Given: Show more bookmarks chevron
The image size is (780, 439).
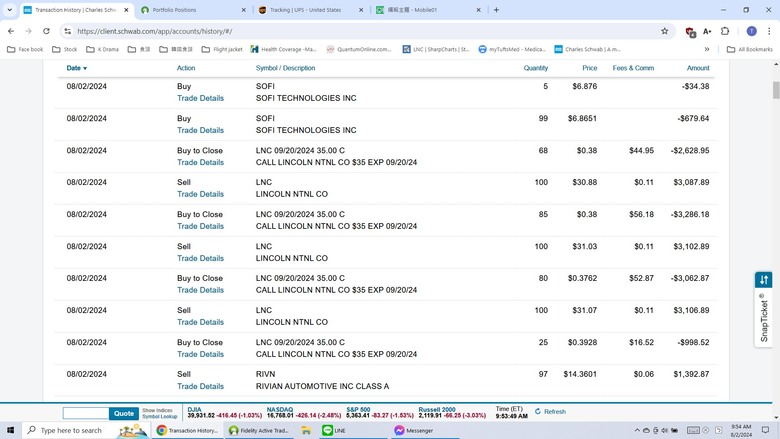Looking at the screenshot, I should coord(707,49).
